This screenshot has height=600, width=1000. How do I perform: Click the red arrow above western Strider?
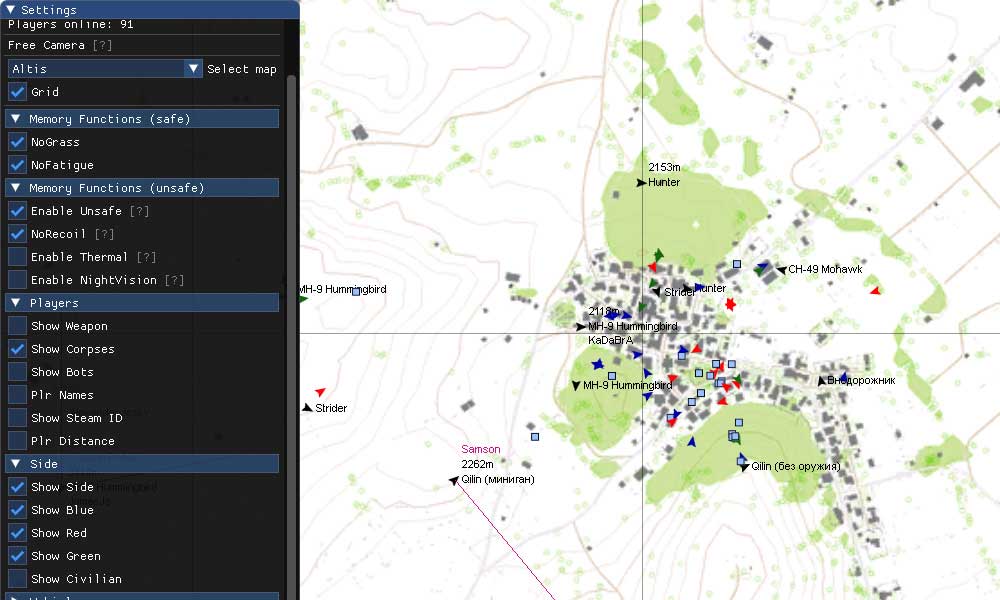(320, 391)
